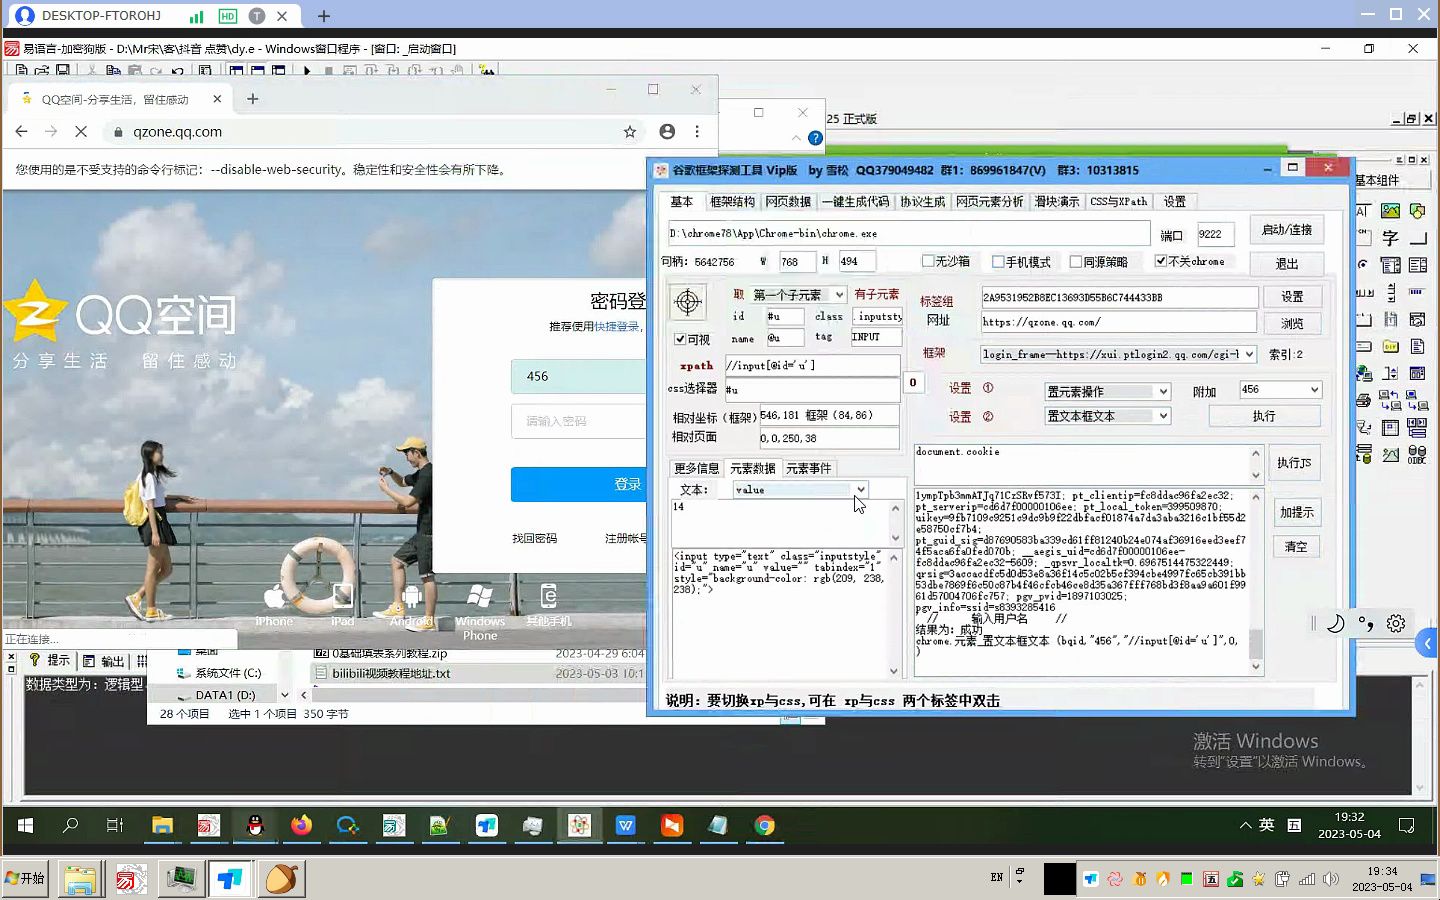The width and height of the screenshot is (1440, 900).
Task: Open Chrome three-dot menu
Action: coord(697,131)
